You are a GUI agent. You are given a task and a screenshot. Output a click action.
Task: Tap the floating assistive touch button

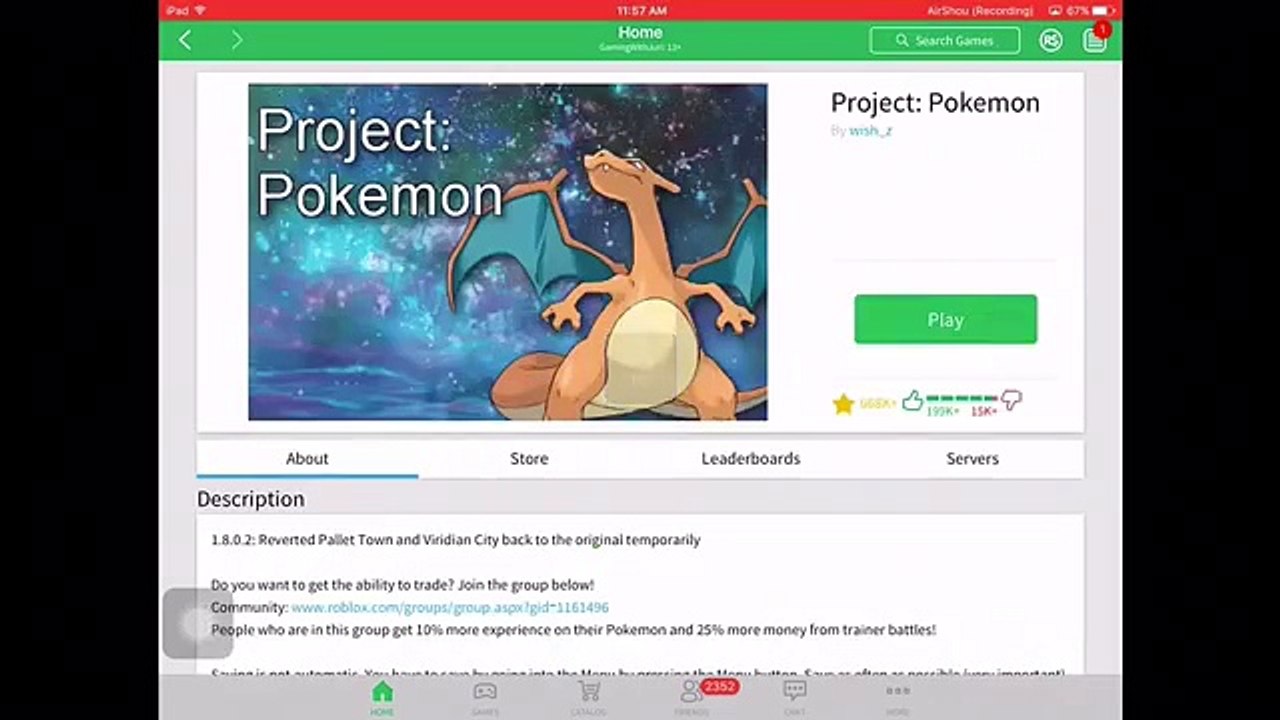(198, 623)
